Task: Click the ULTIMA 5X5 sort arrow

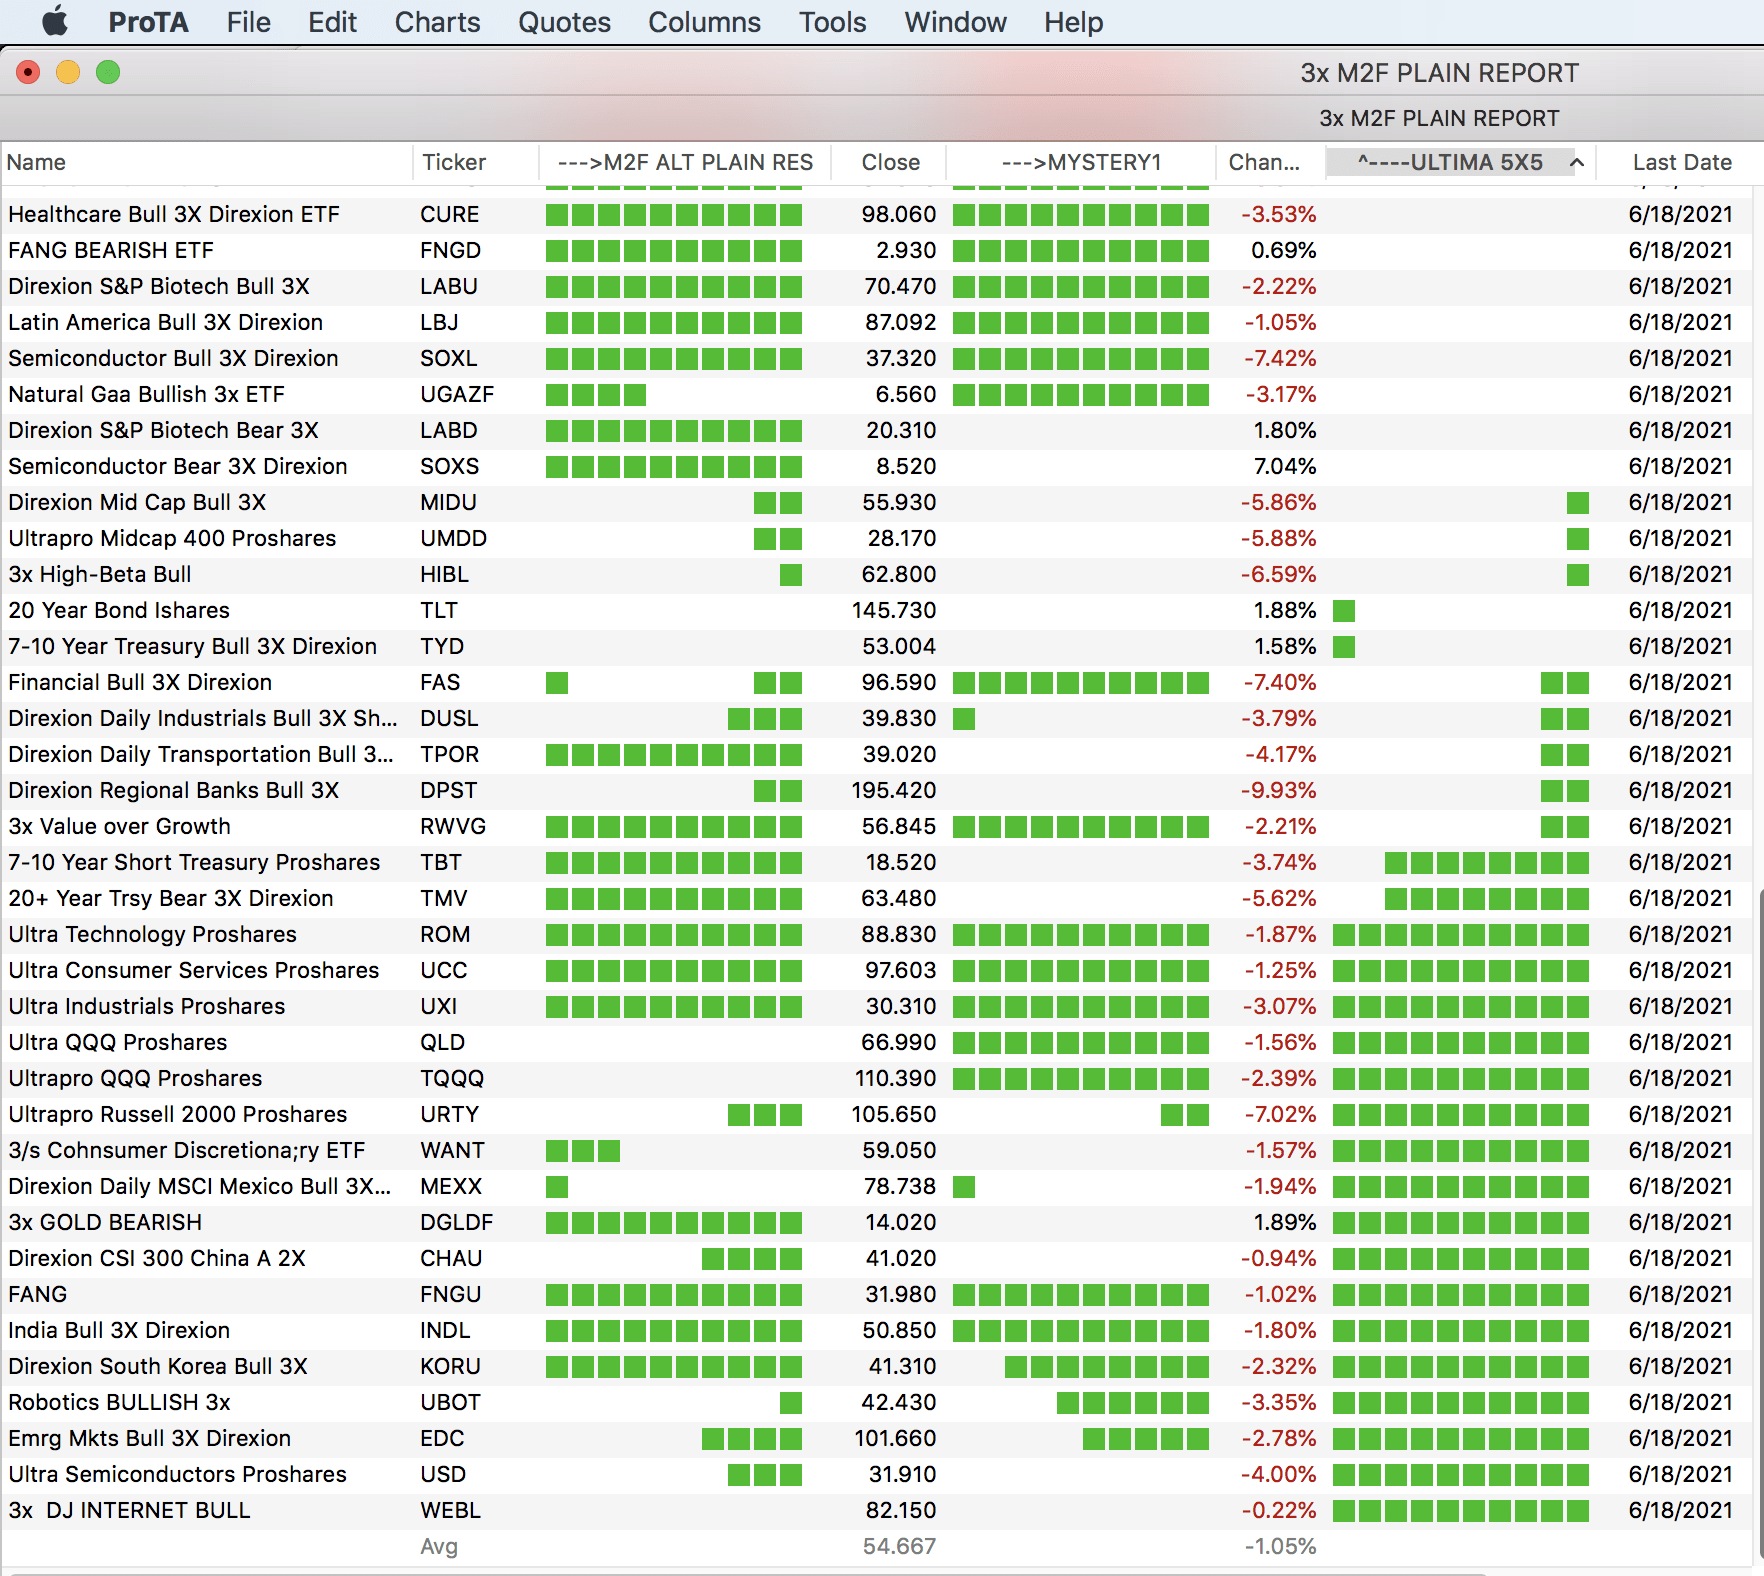Action: pos(1577,162)
